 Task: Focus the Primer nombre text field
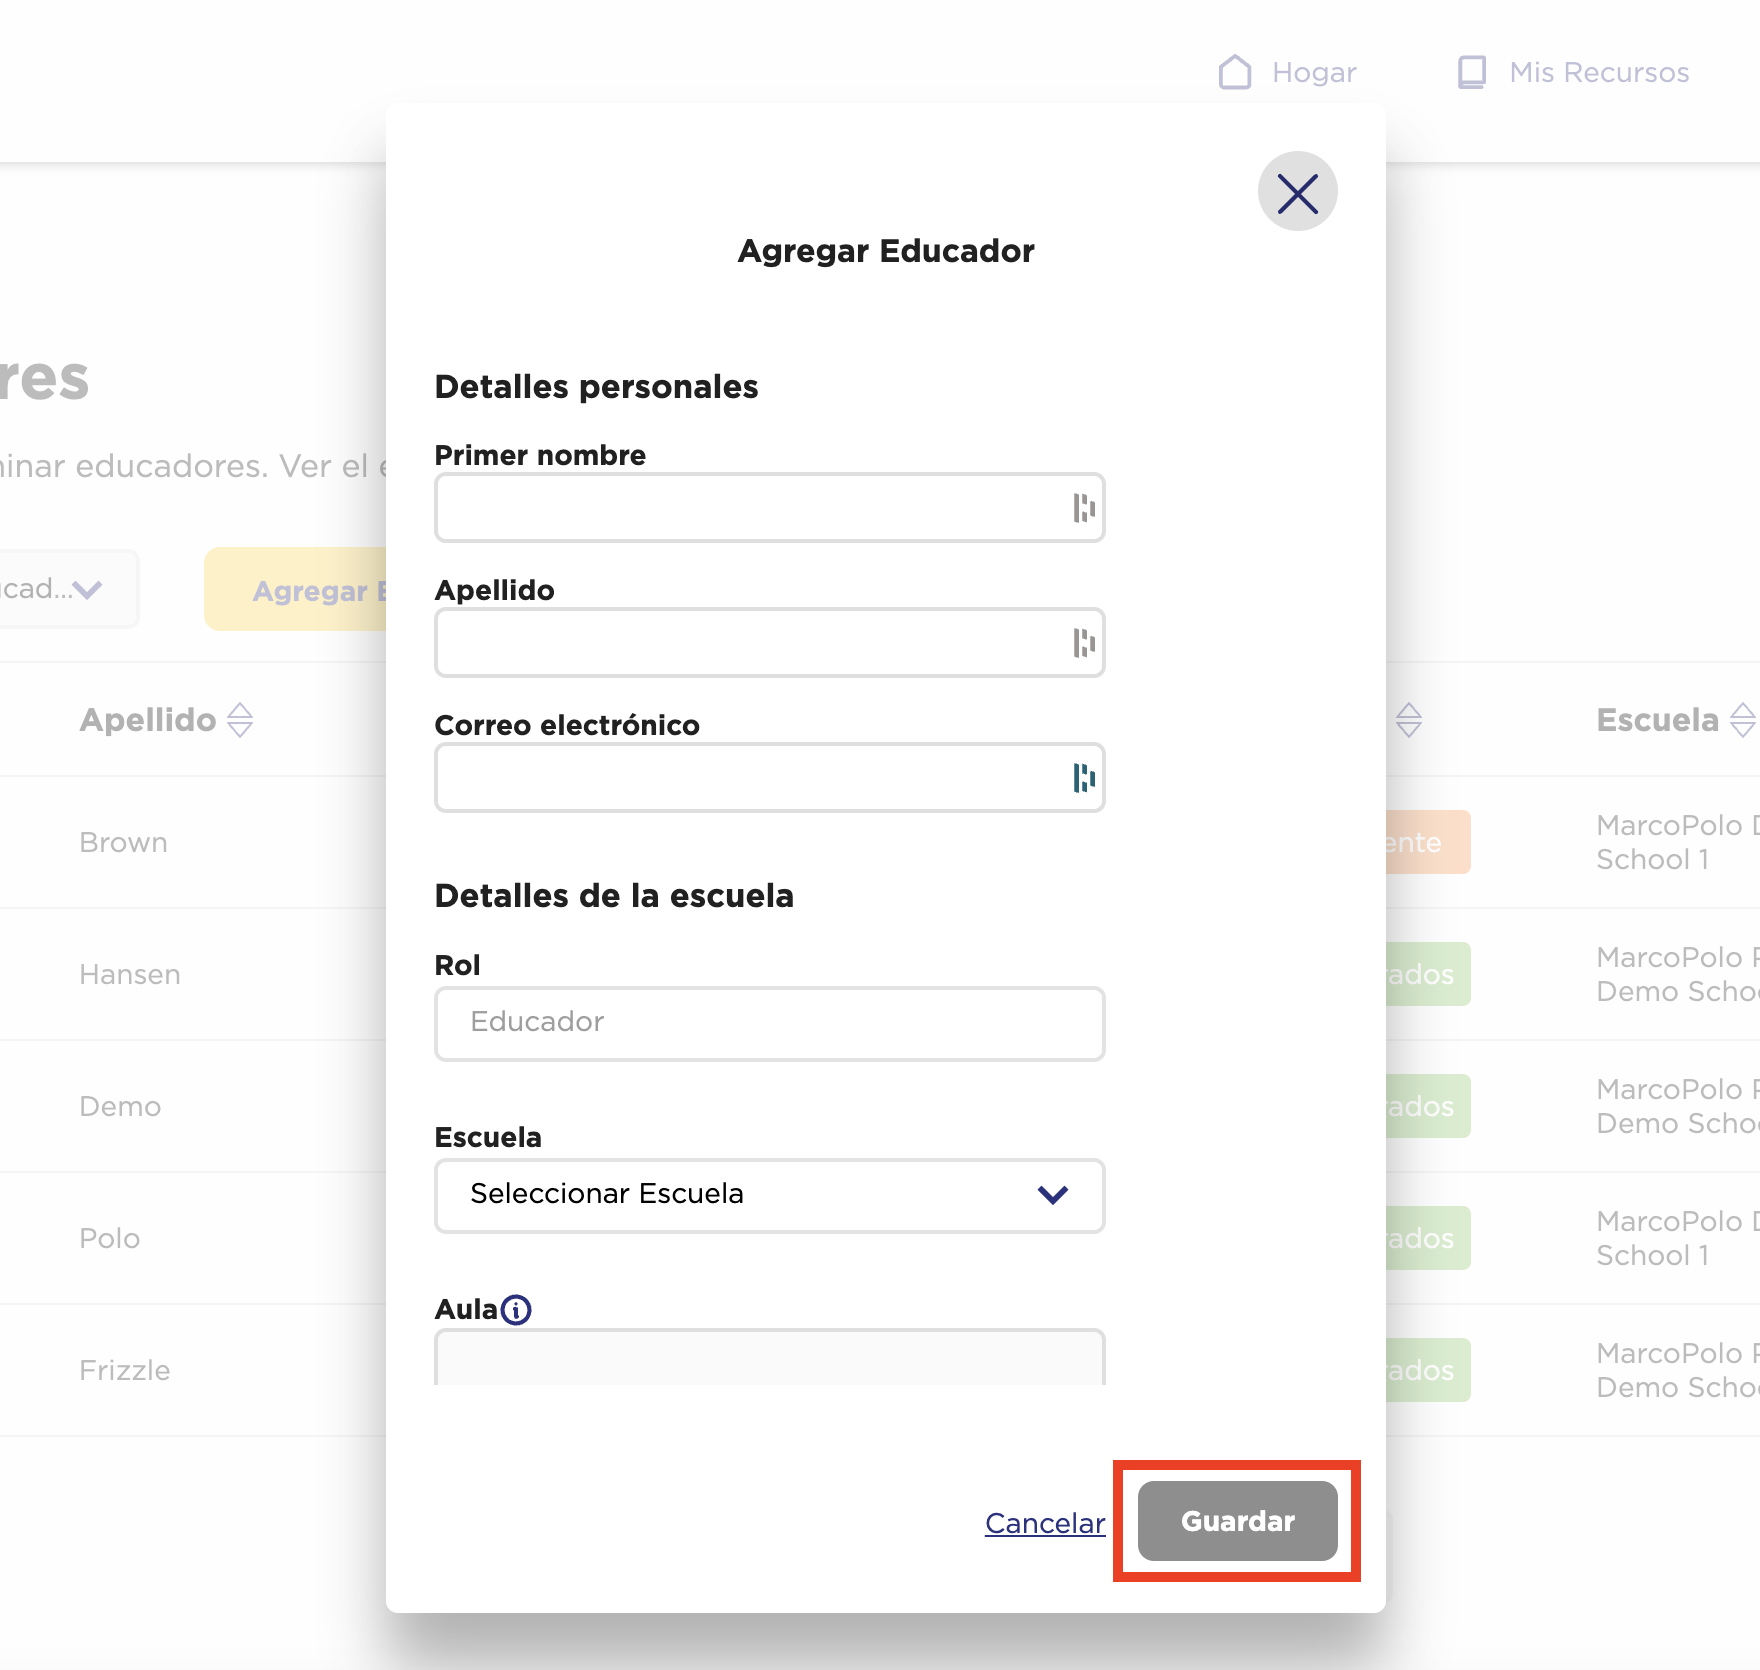[750, 508]
